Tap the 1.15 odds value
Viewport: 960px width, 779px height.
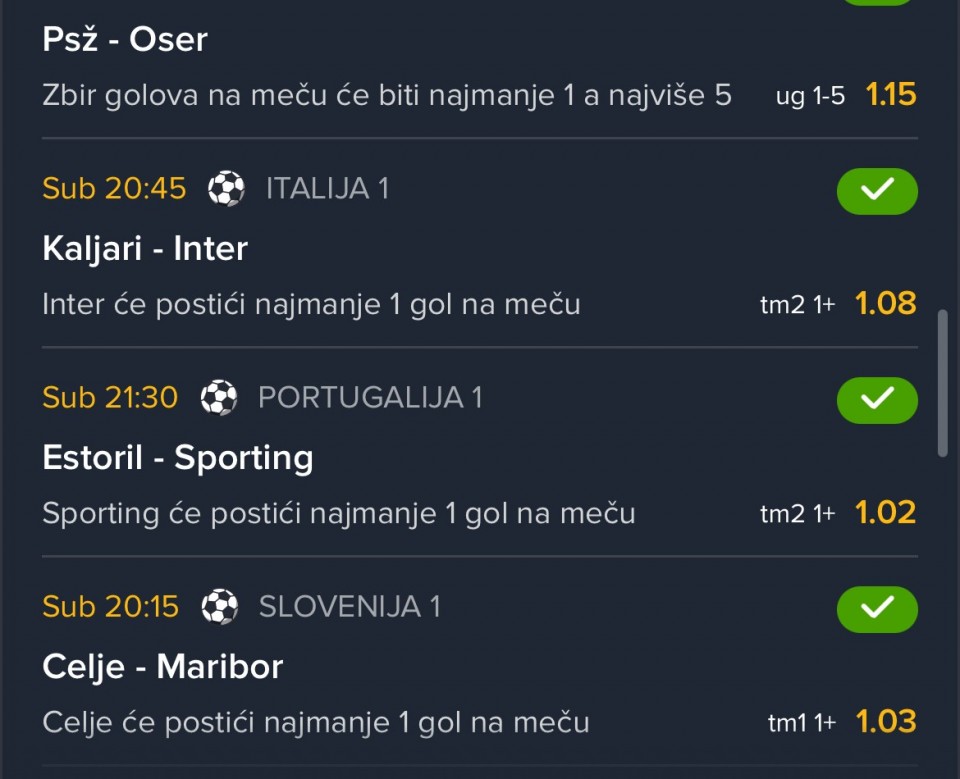click(890, 95)
